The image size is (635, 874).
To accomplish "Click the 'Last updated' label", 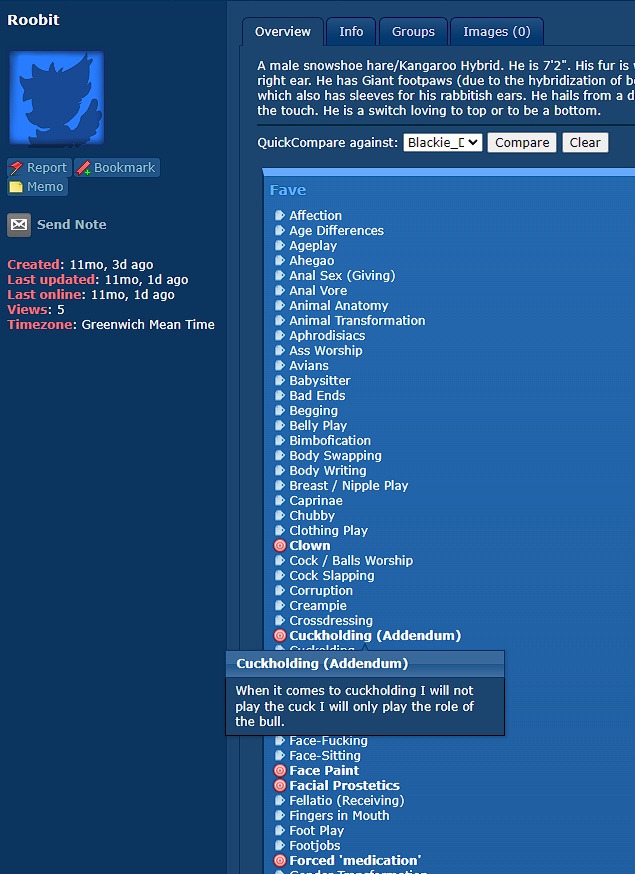I will pos(51,280).
